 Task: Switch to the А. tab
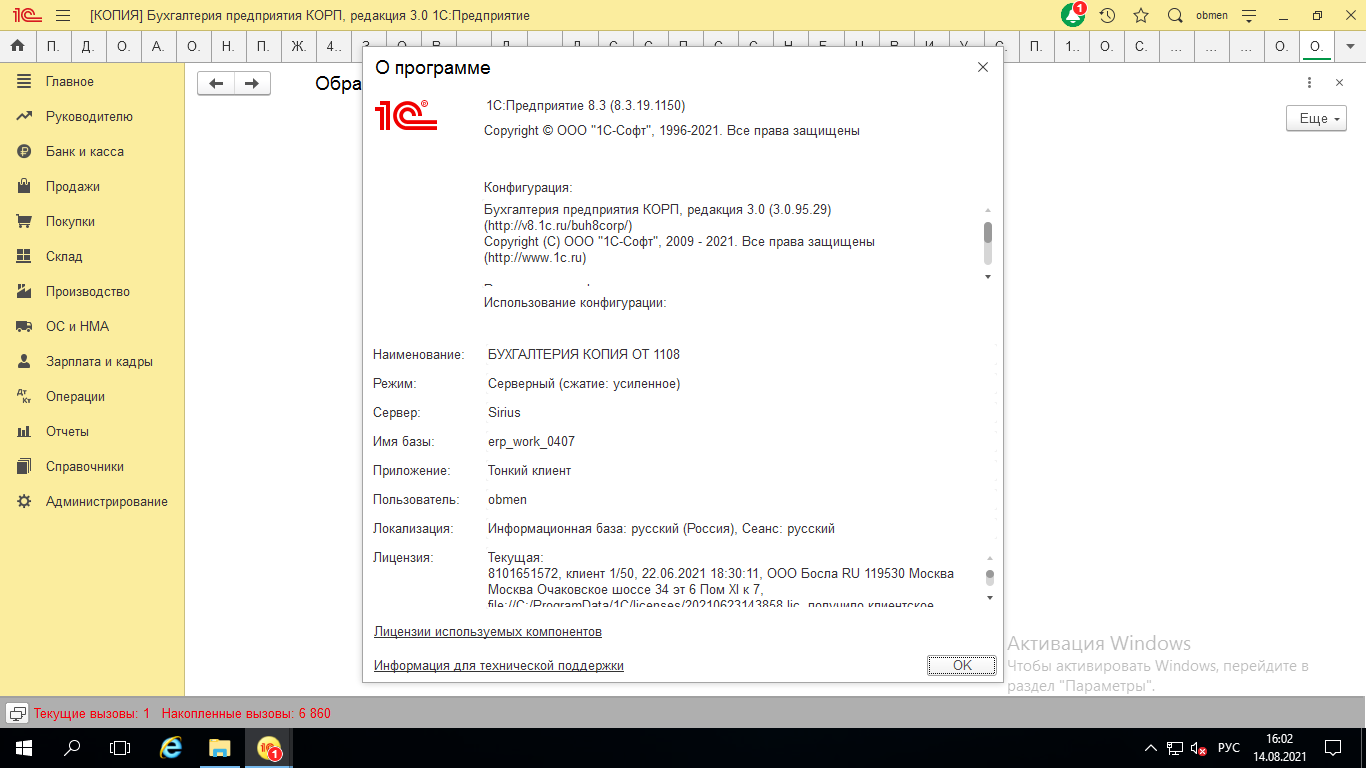click(158, 46)
